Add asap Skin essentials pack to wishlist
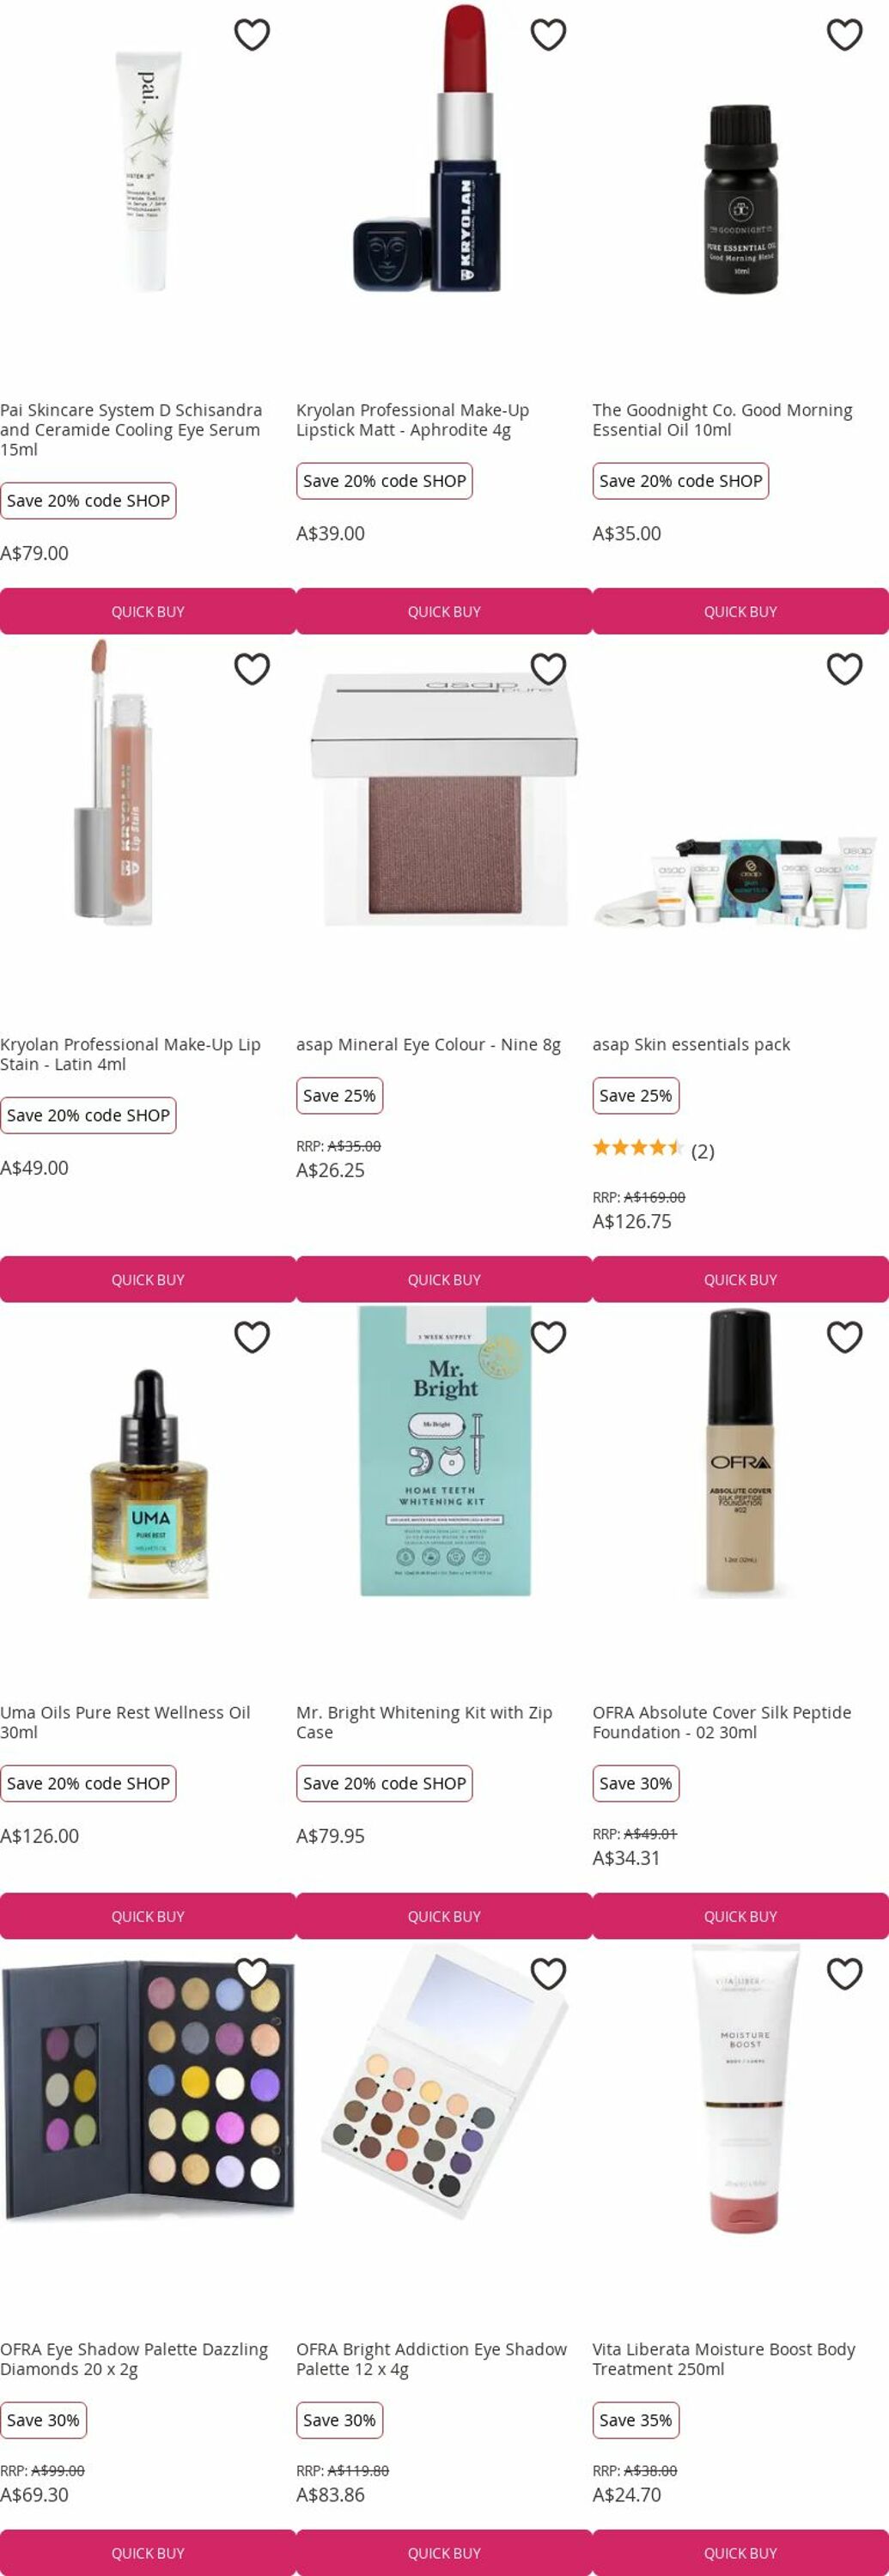The height and width of the screenshot is (2576, 889). pos(845,669)
